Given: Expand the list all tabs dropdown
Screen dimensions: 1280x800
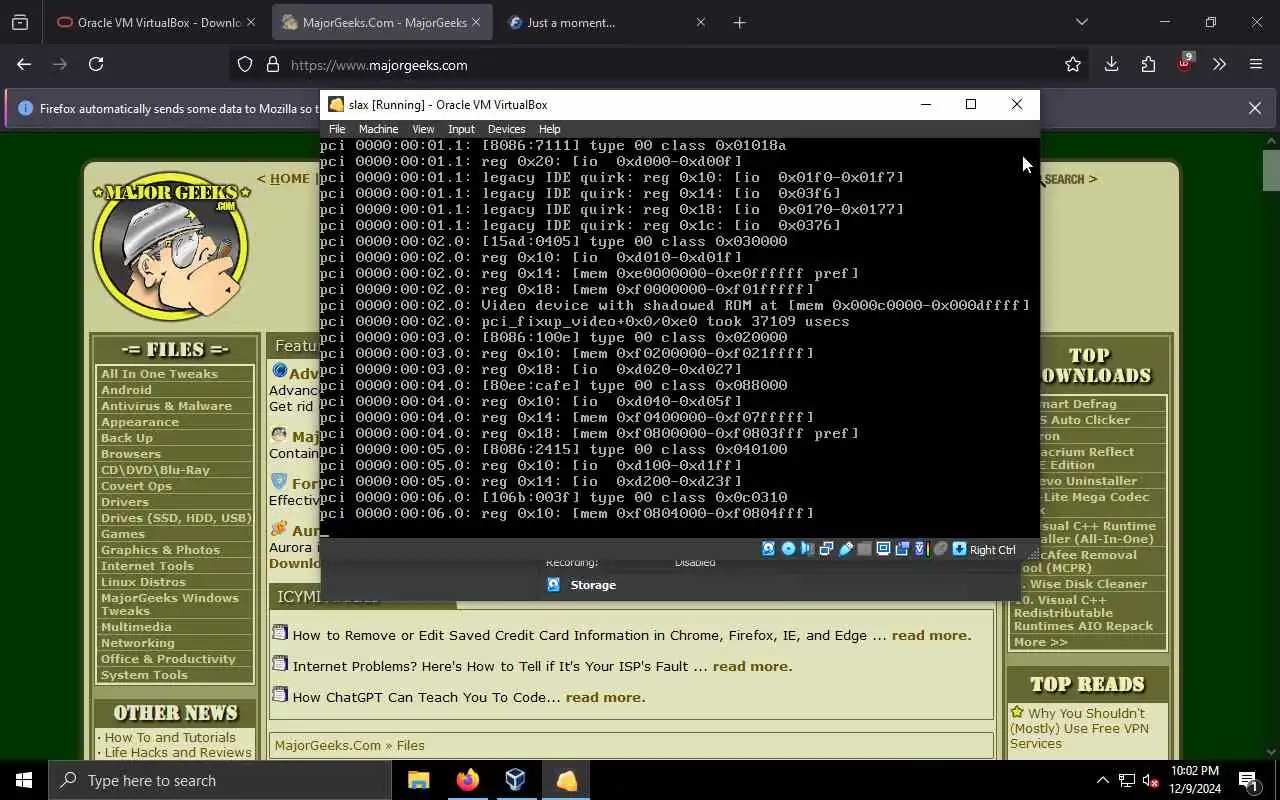Looking at the screenshot, I should 1081,22.
